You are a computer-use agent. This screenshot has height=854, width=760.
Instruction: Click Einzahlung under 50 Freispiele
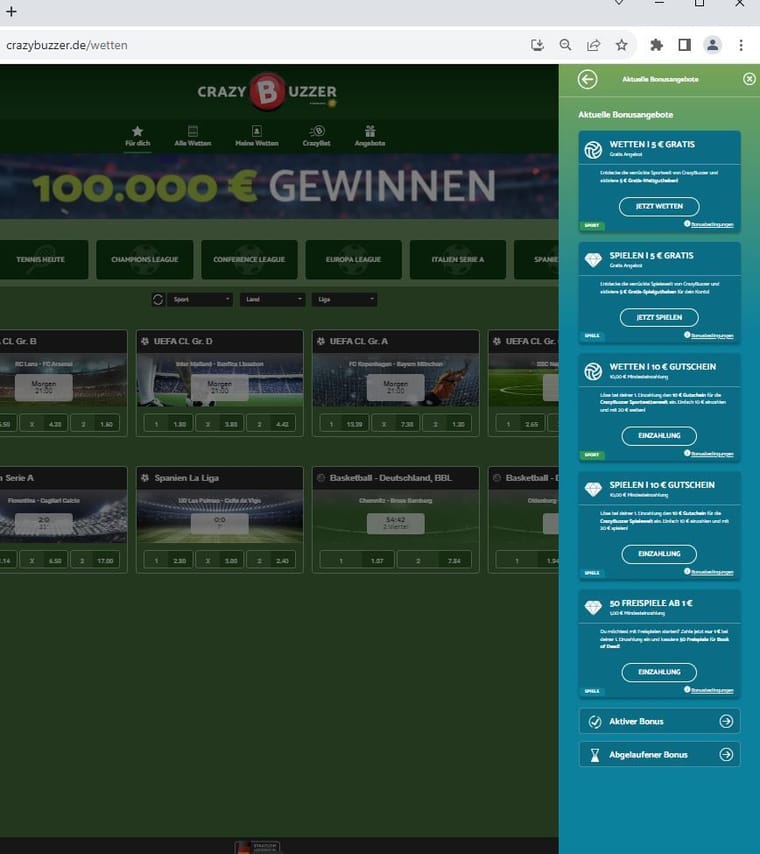click(x=659, y=672)
